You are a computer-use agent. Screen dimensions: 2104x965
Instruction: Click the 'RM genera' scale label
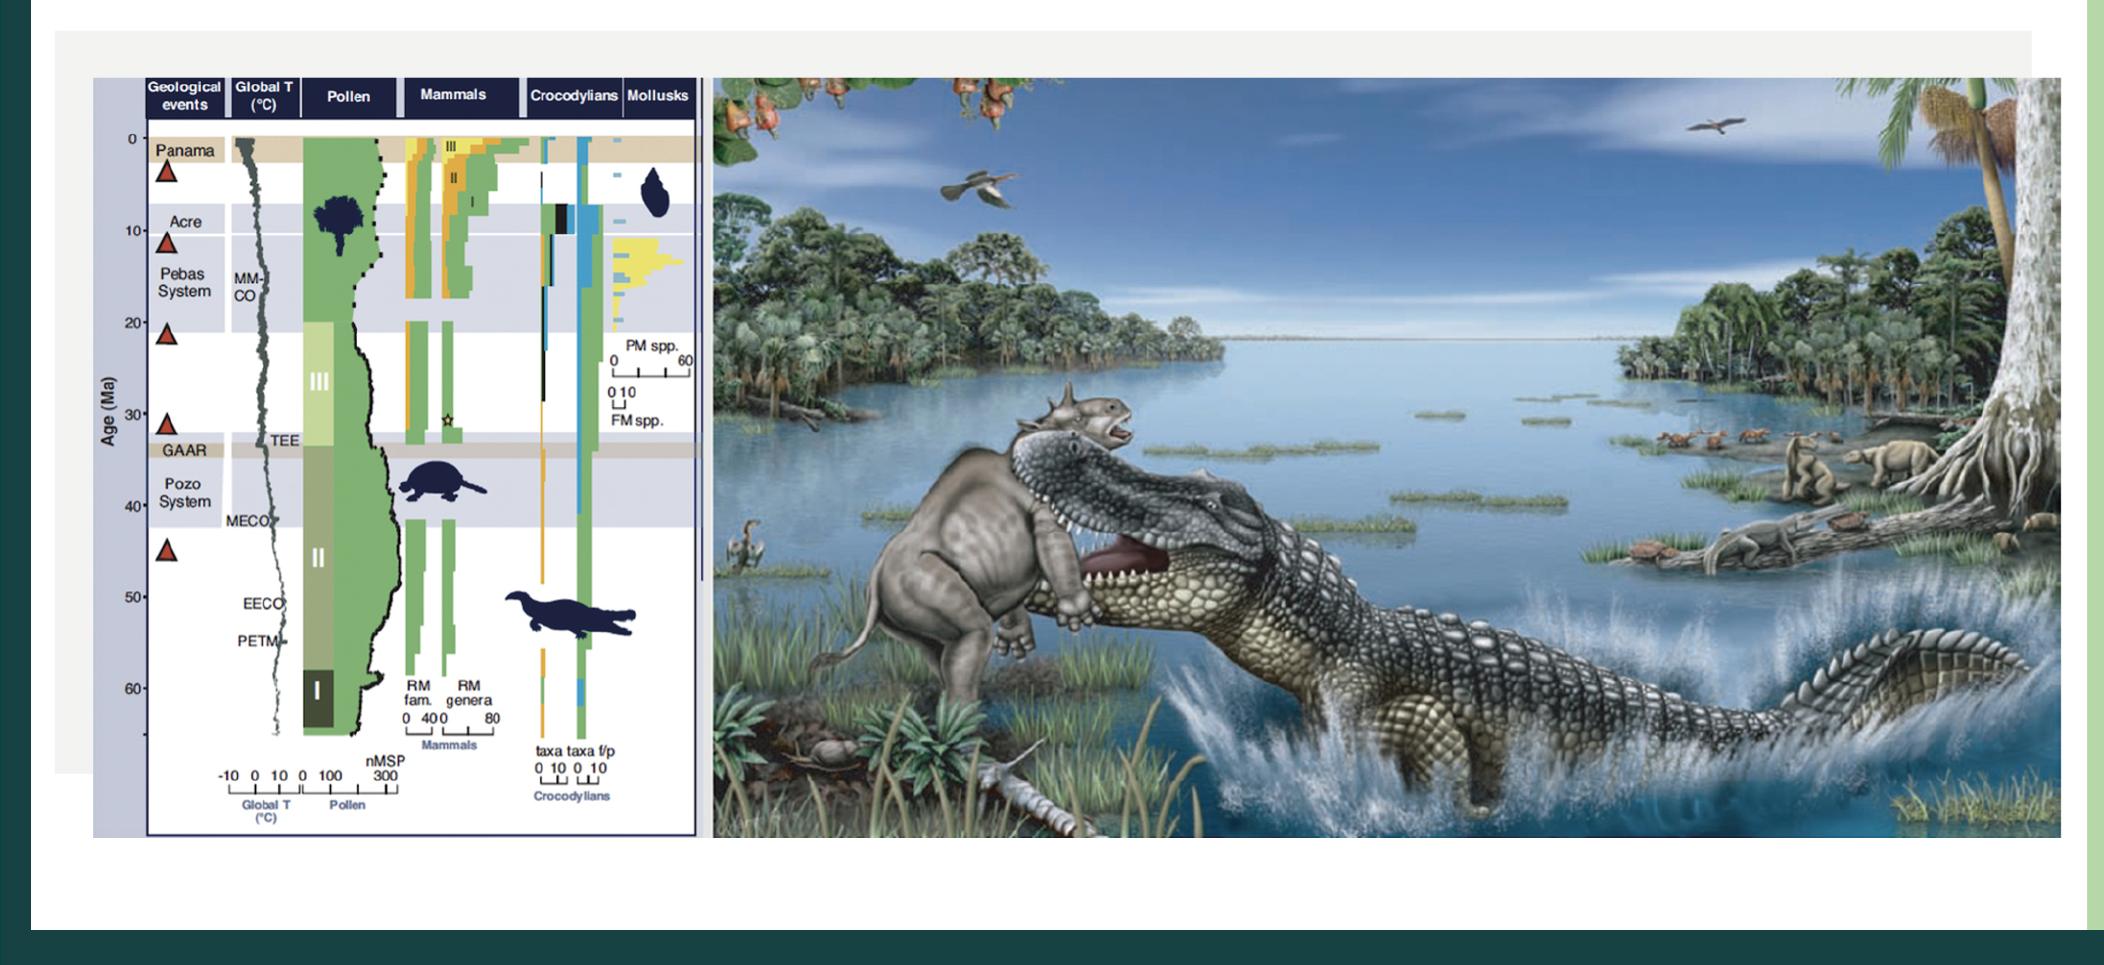tap(468, 693)
